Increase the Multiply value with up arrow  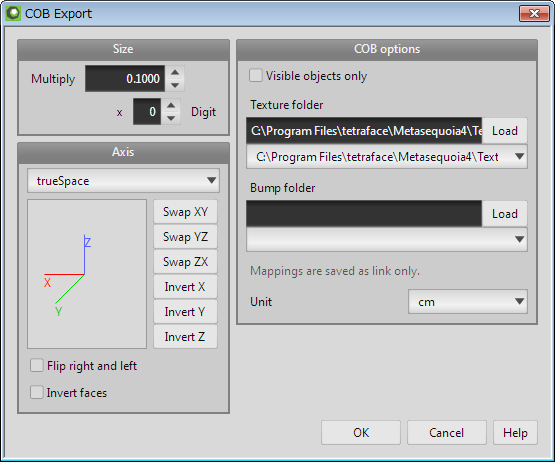click(x=175, y=72)
